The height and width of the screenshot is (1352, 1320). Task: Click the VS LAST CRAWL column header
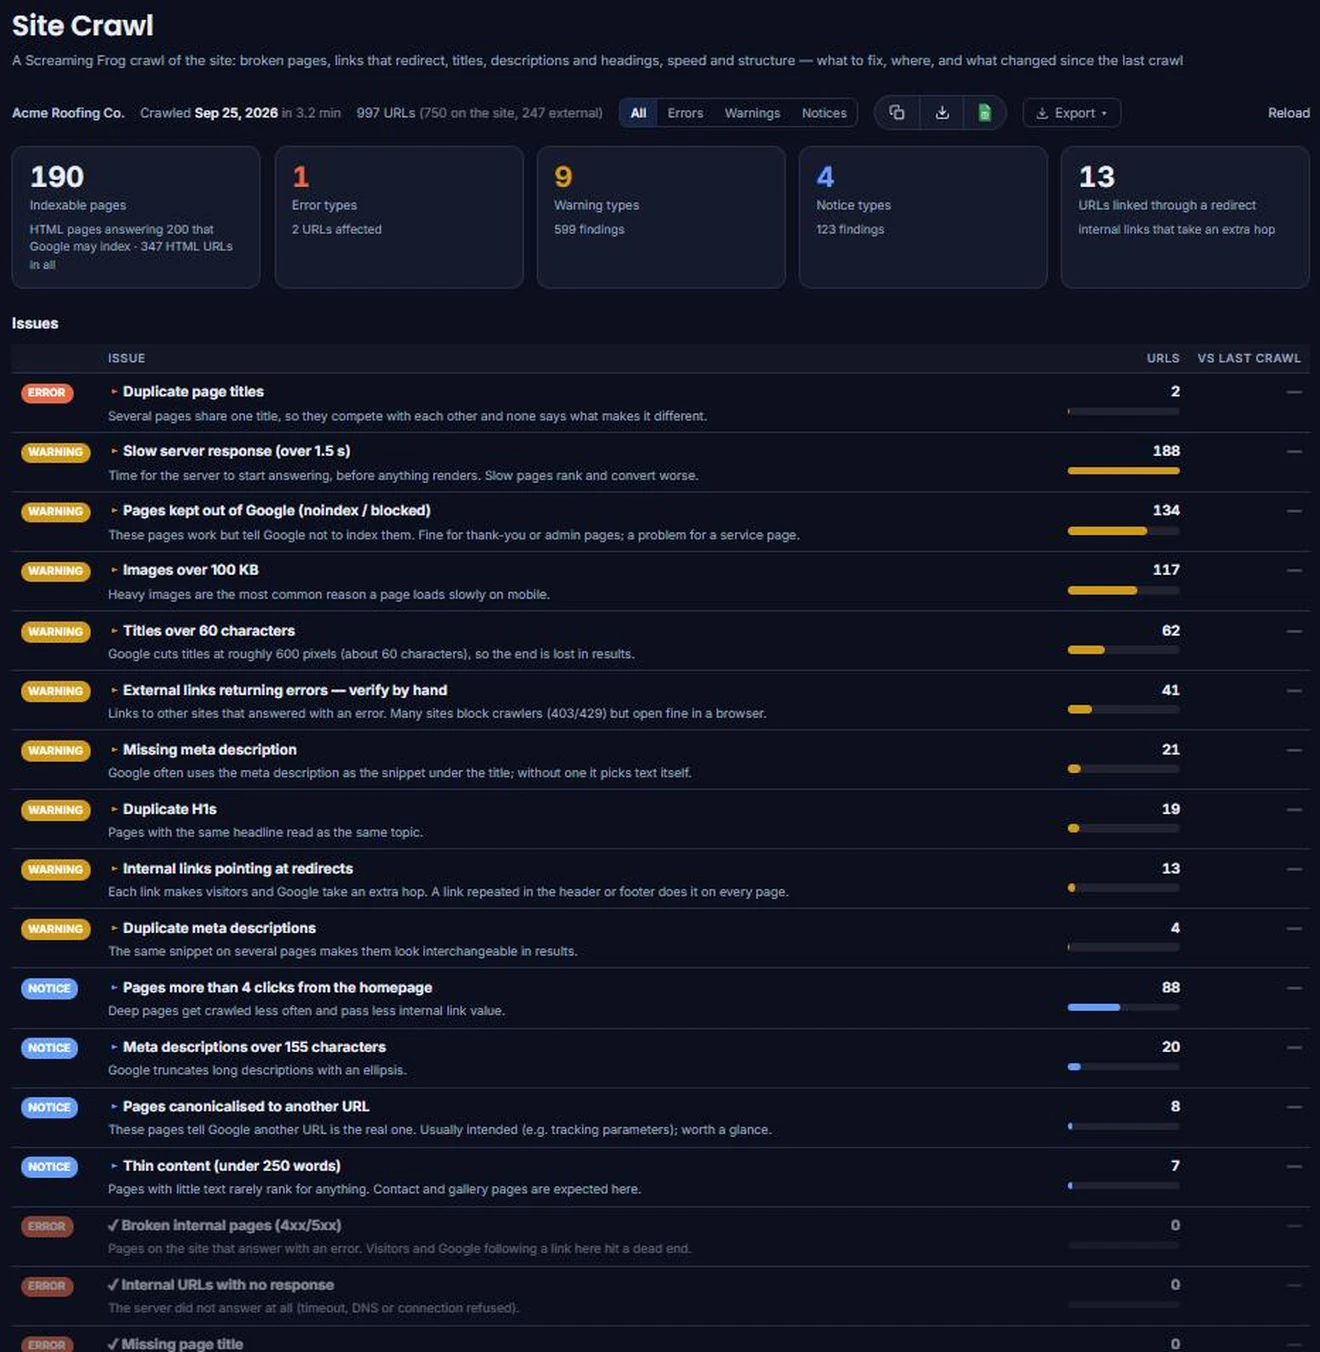point(1249,358)
